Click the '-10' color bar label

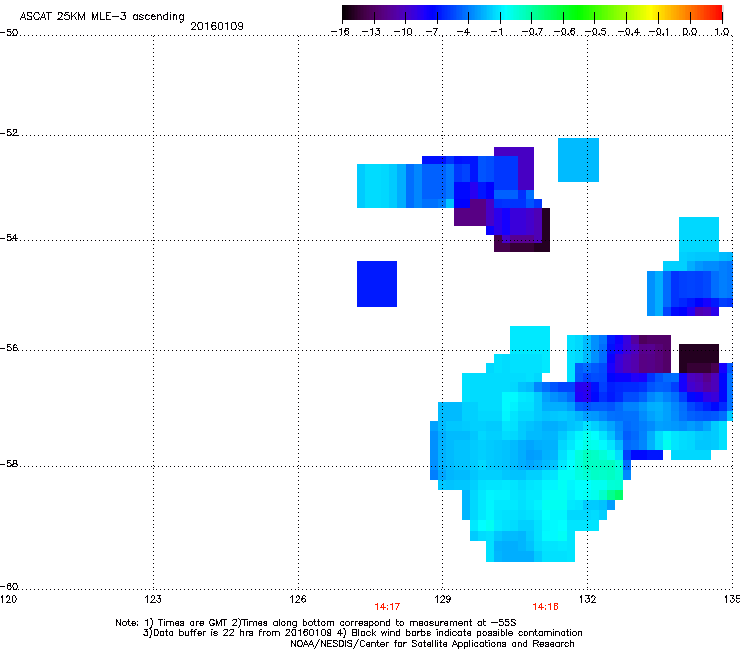point(403,32)
